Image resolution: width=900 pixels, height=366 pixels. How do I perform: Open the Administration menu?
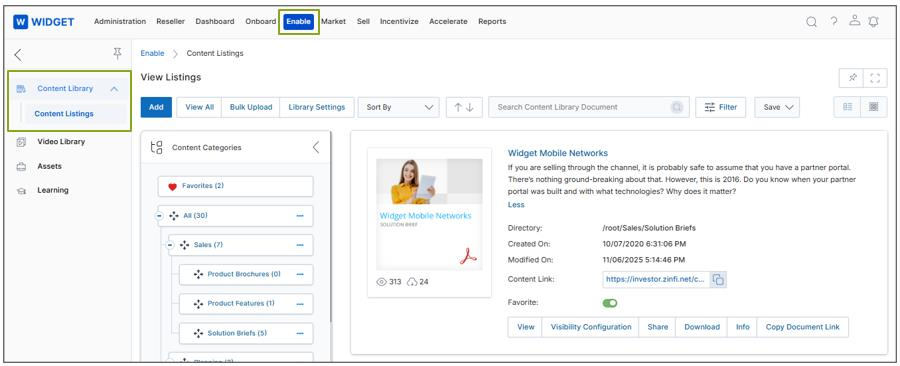coord(120,22)
